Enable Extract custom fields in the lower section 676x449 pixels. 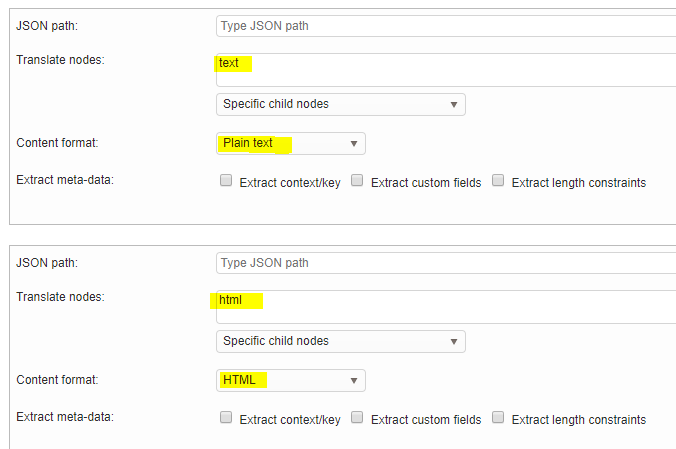[x=357, y=418]
